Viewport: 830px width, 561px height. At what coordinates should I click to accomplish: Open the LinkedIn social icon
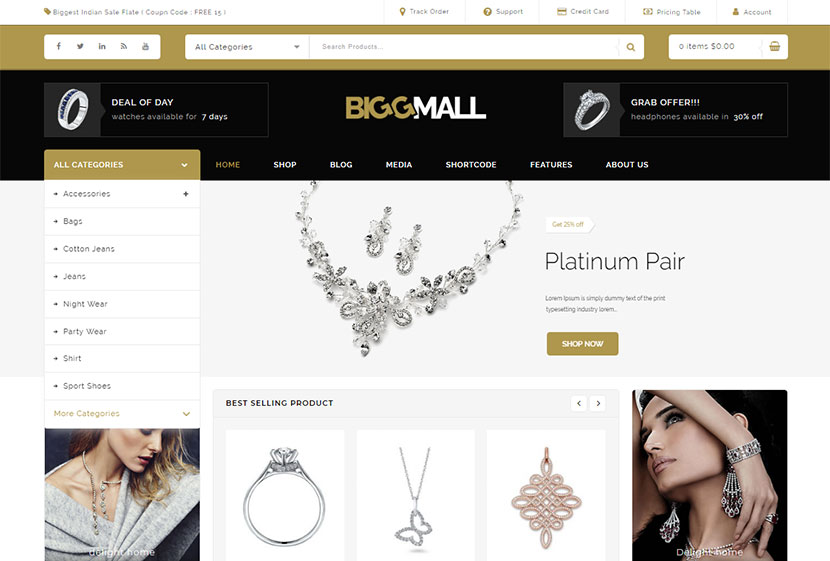click(102, 47)
